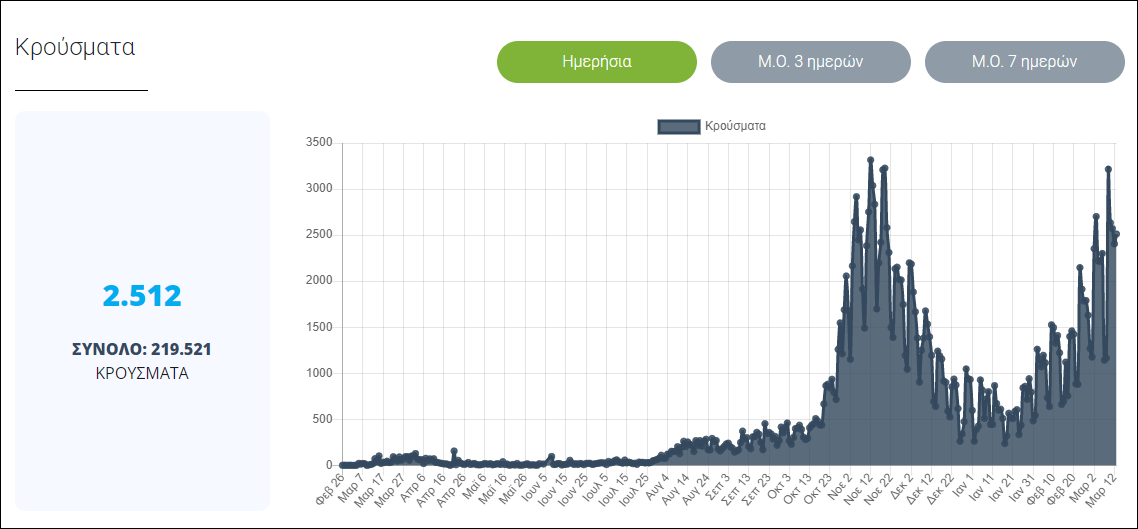Click the Κρούσματα legend color box

678,126
